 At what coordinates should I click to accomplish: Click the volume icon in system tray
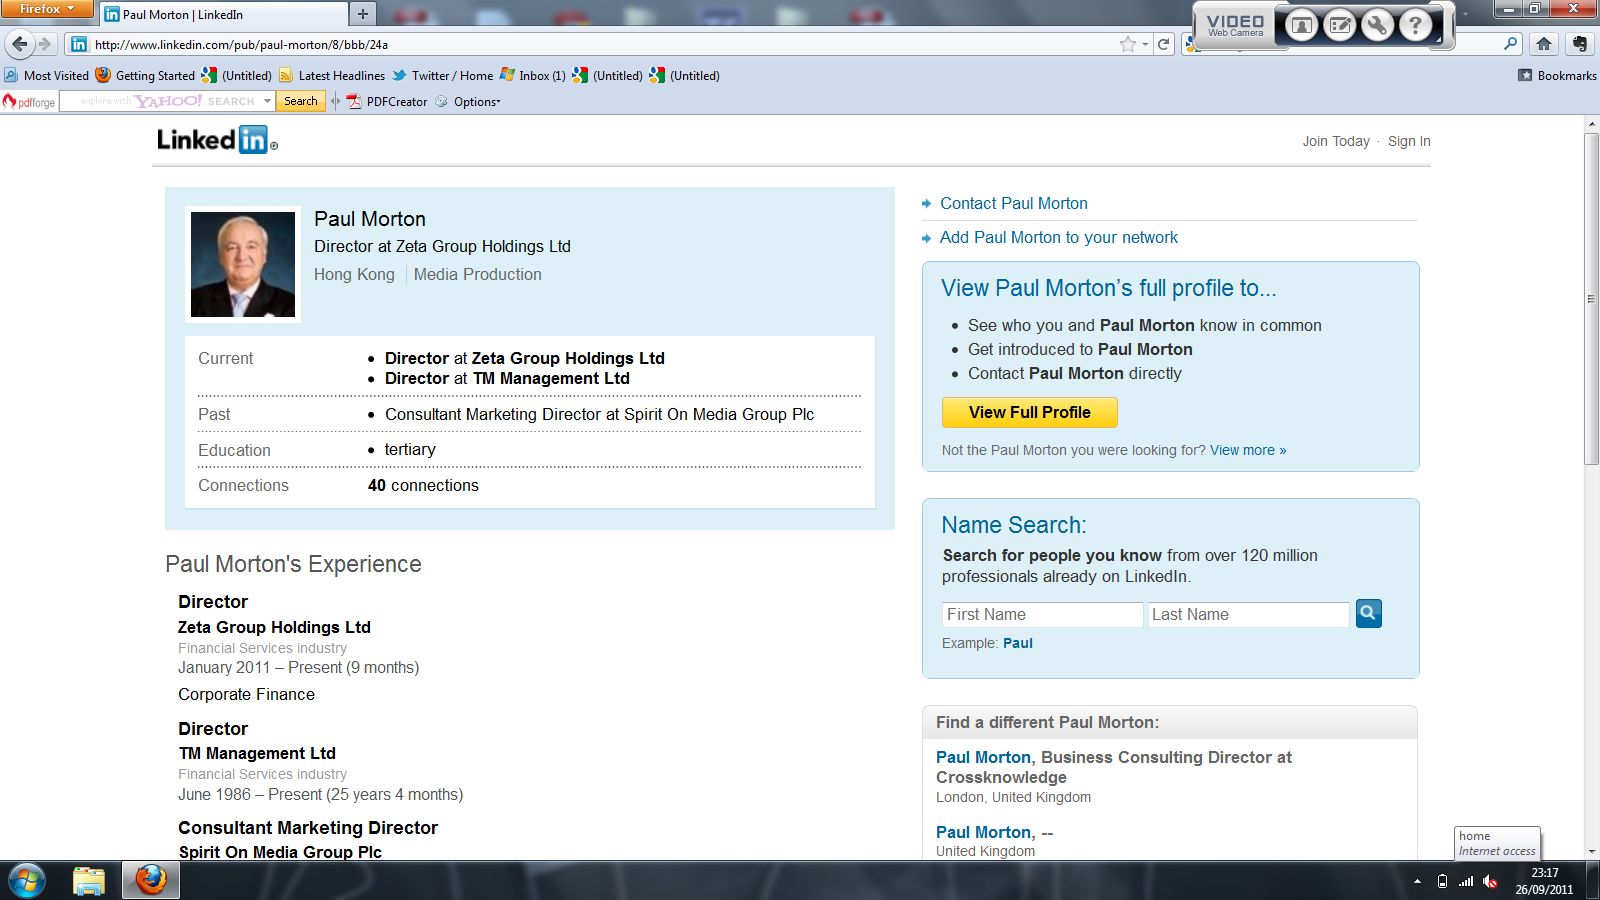[x=1490, y=881]
